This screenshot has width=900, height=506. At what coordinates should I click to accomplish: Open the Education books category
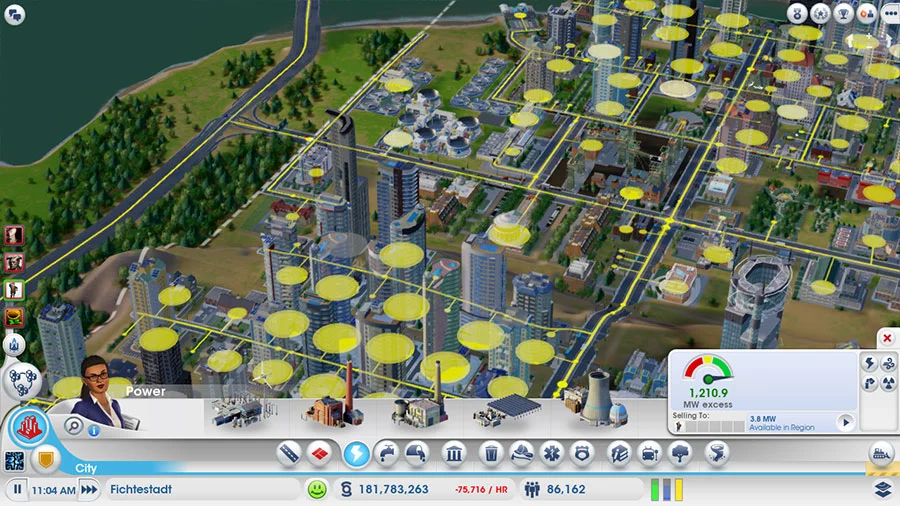(619, 454)
